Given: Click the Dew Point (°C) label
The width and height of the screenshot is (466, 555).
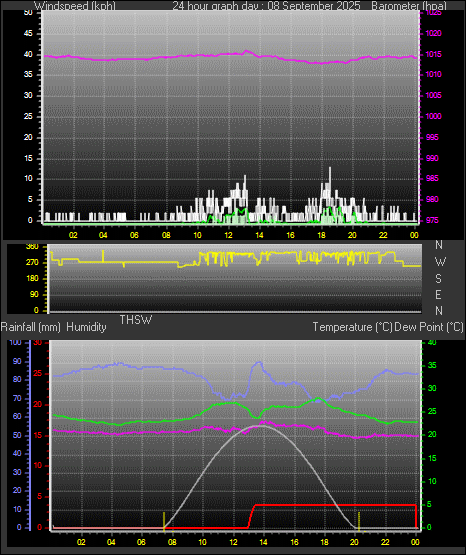Looking at the screenshot, I should pyautogui.click(x=429, y=327).
